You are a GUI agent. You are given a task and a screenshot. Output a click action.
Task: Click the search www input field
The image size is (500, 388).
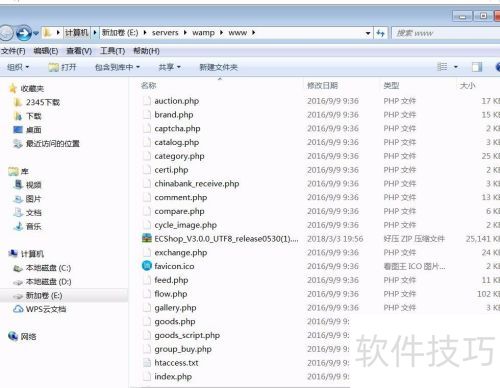(x=446, y=33)
